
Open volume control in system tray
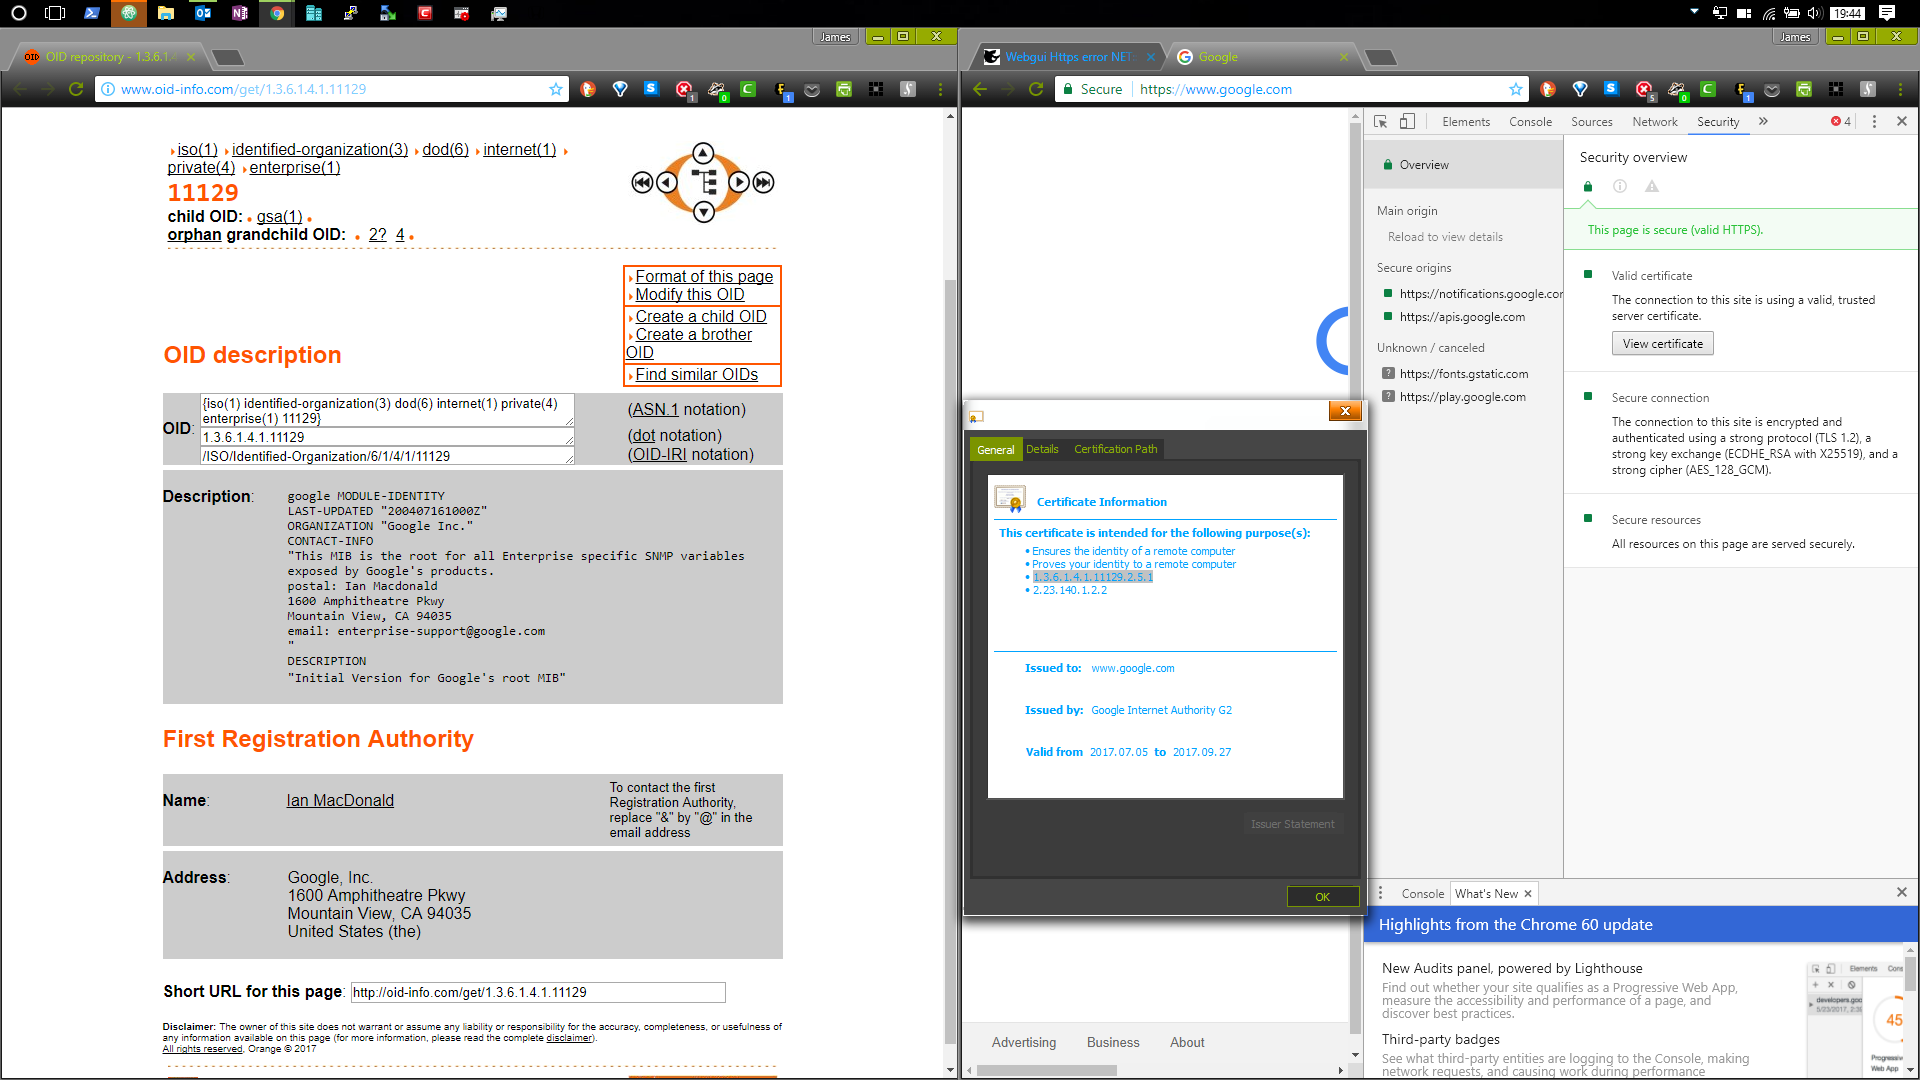tap(1815, 13)
